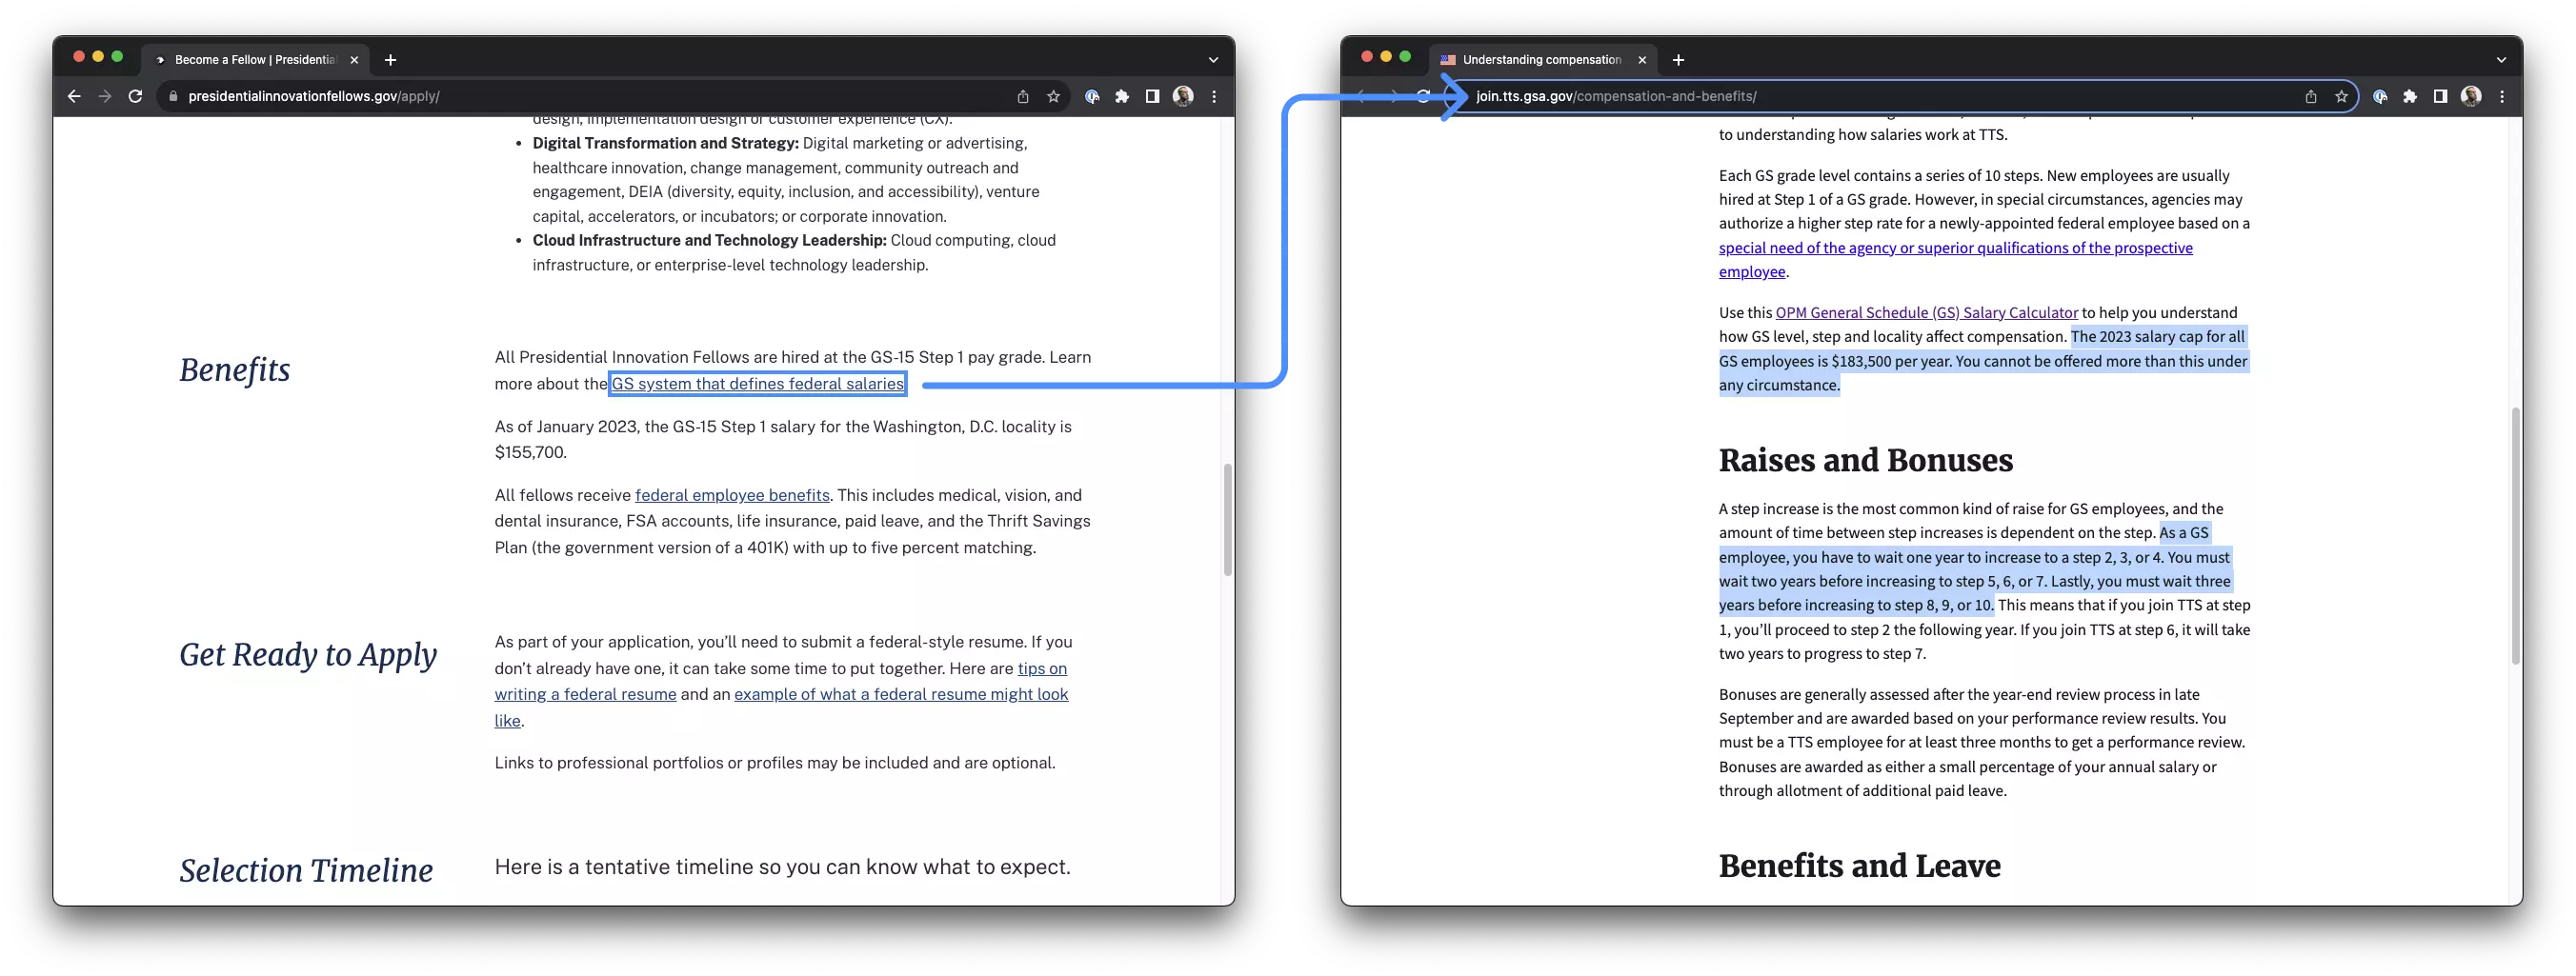Click blue extension icon left of puzzle in right browser
This screenshot has height=976, width=2576.
click(2380, 97)
